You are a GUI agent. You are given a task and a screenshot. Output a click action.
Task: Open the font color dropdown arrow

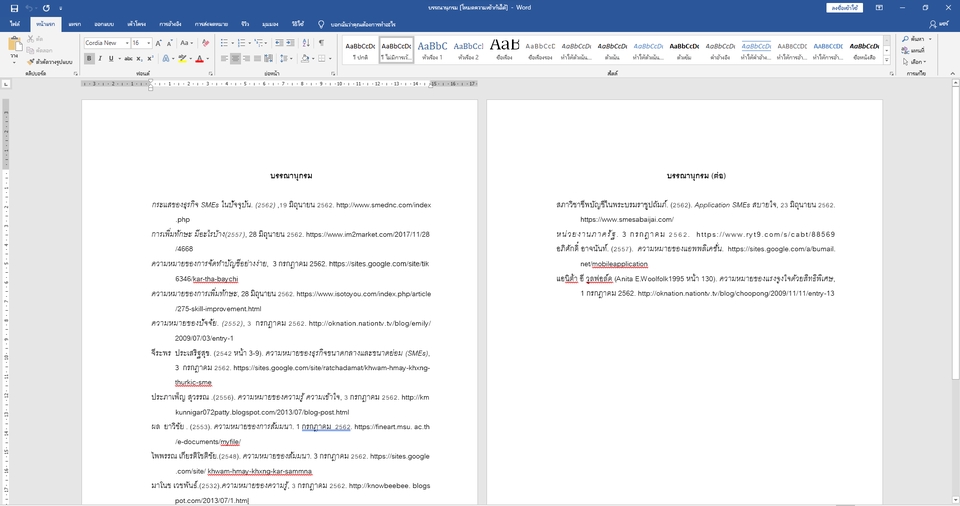207,59
